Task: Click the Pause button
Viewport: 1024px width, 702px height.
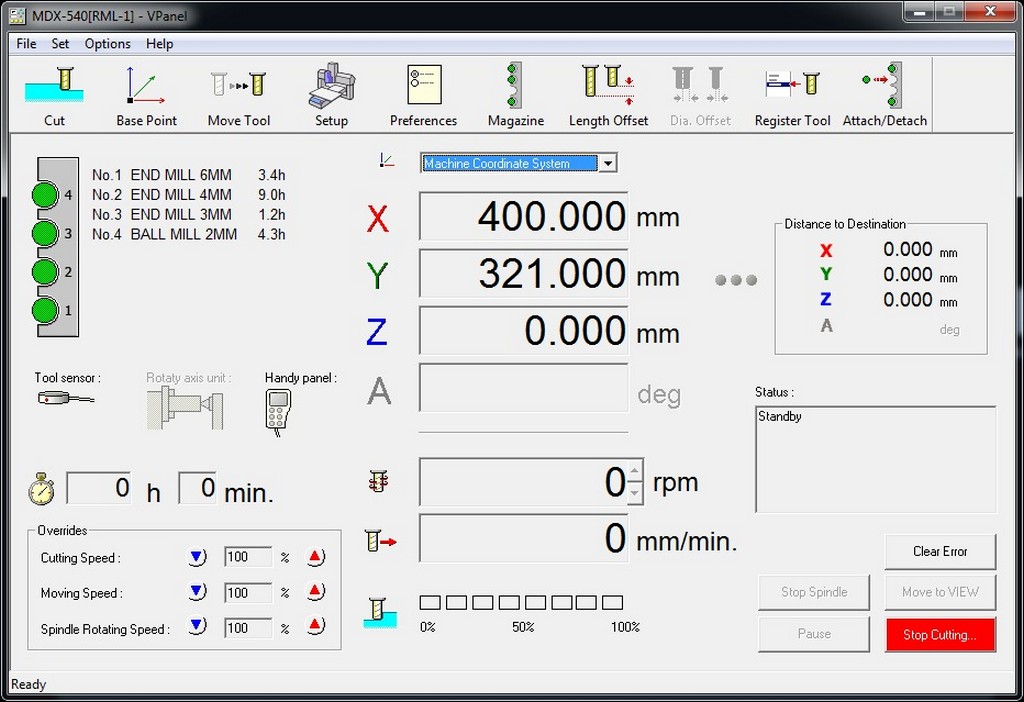Action: 814,634
